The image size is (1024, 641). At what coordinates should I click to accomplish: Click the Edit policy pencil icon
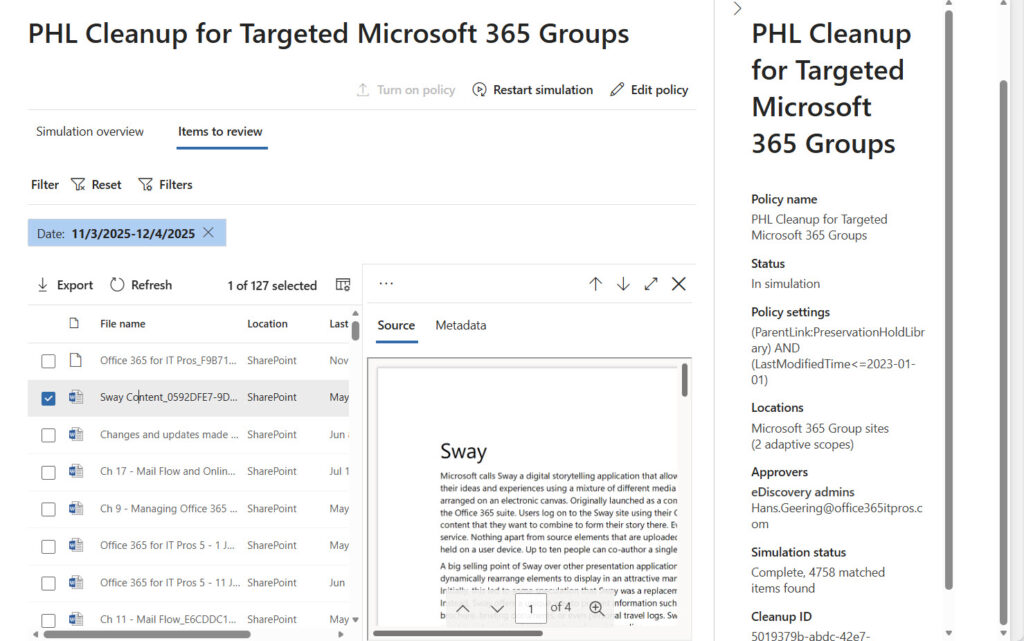click(x=617, y=90)
